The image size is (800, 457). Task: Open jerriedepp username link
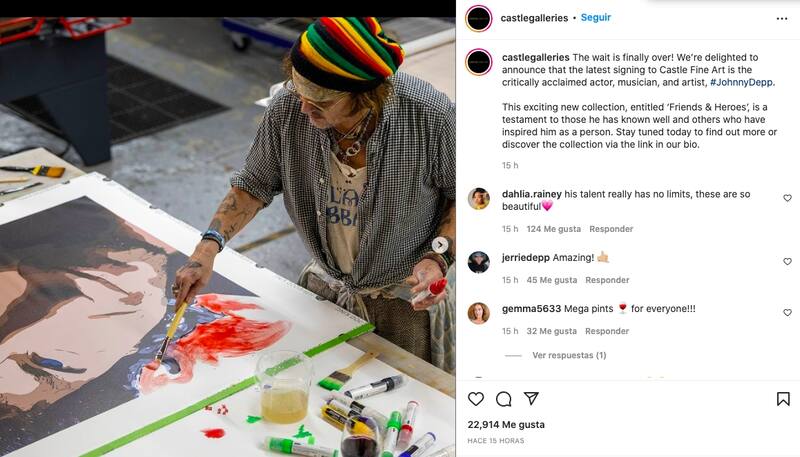point(521,257)
